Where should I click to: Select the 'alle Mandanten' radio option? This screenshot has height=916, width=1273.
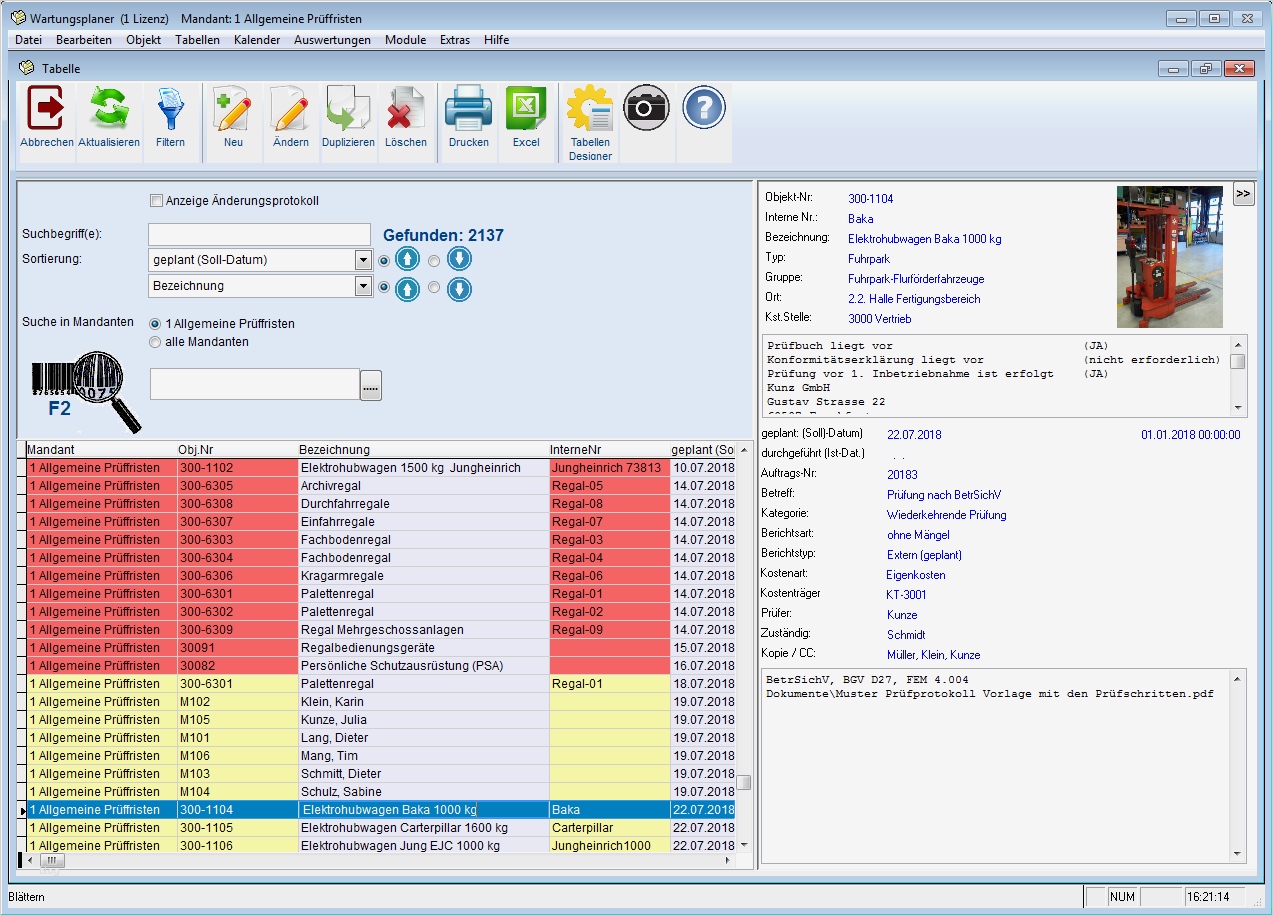pyautogui.click(x=155, y=342)
